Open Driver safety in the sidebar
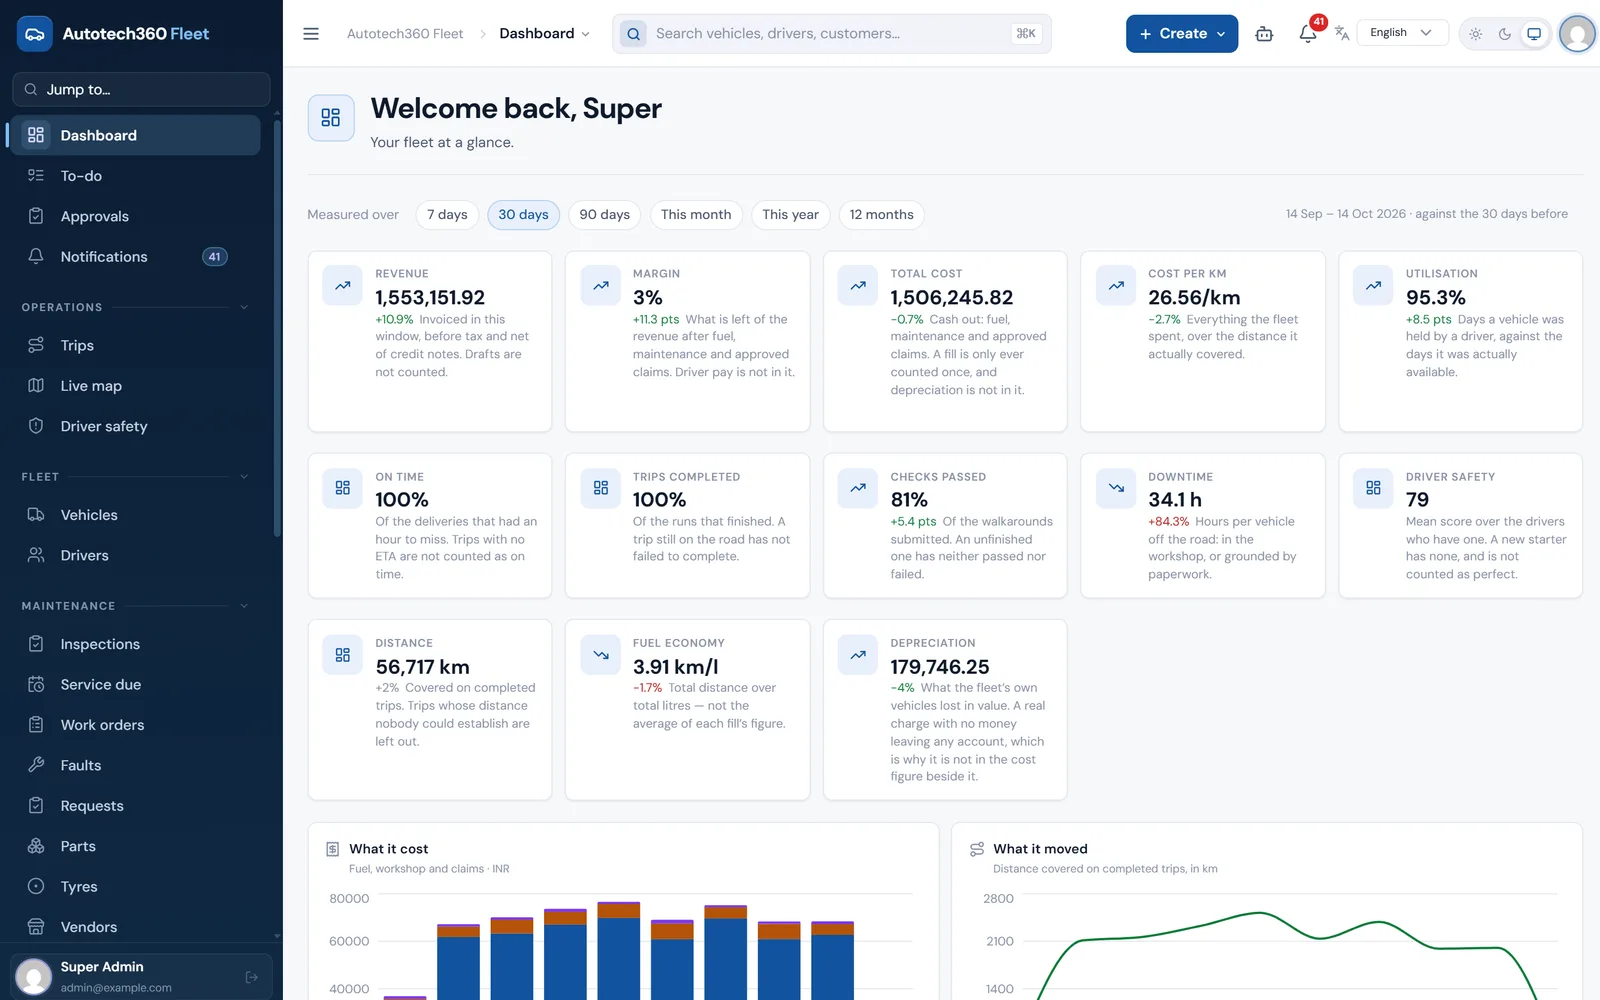1600x1000 pixels. coord(135,426)
